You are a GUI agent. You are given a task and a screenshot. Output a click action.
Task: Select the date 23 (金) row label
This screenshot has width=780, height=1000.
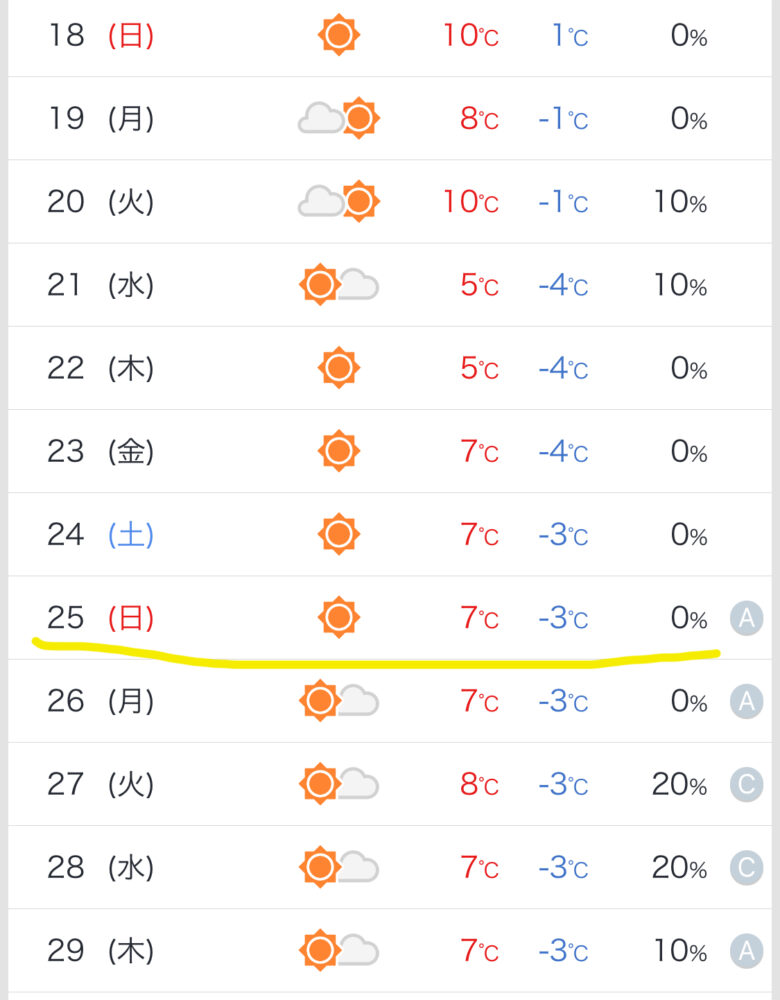(x=100, y=452)
